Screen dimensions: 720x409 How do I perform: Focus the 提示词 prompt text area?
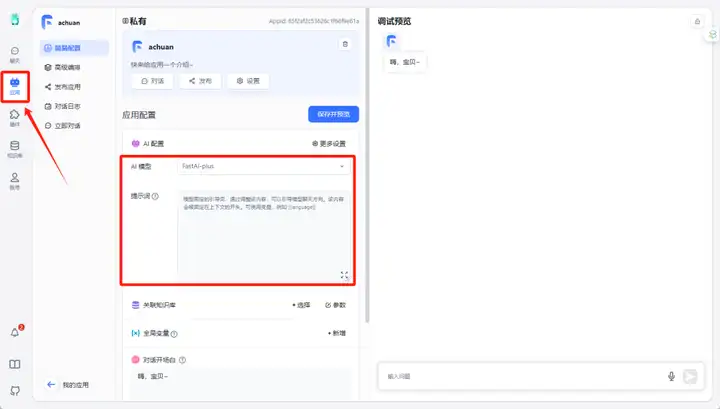tap(264, 236)
